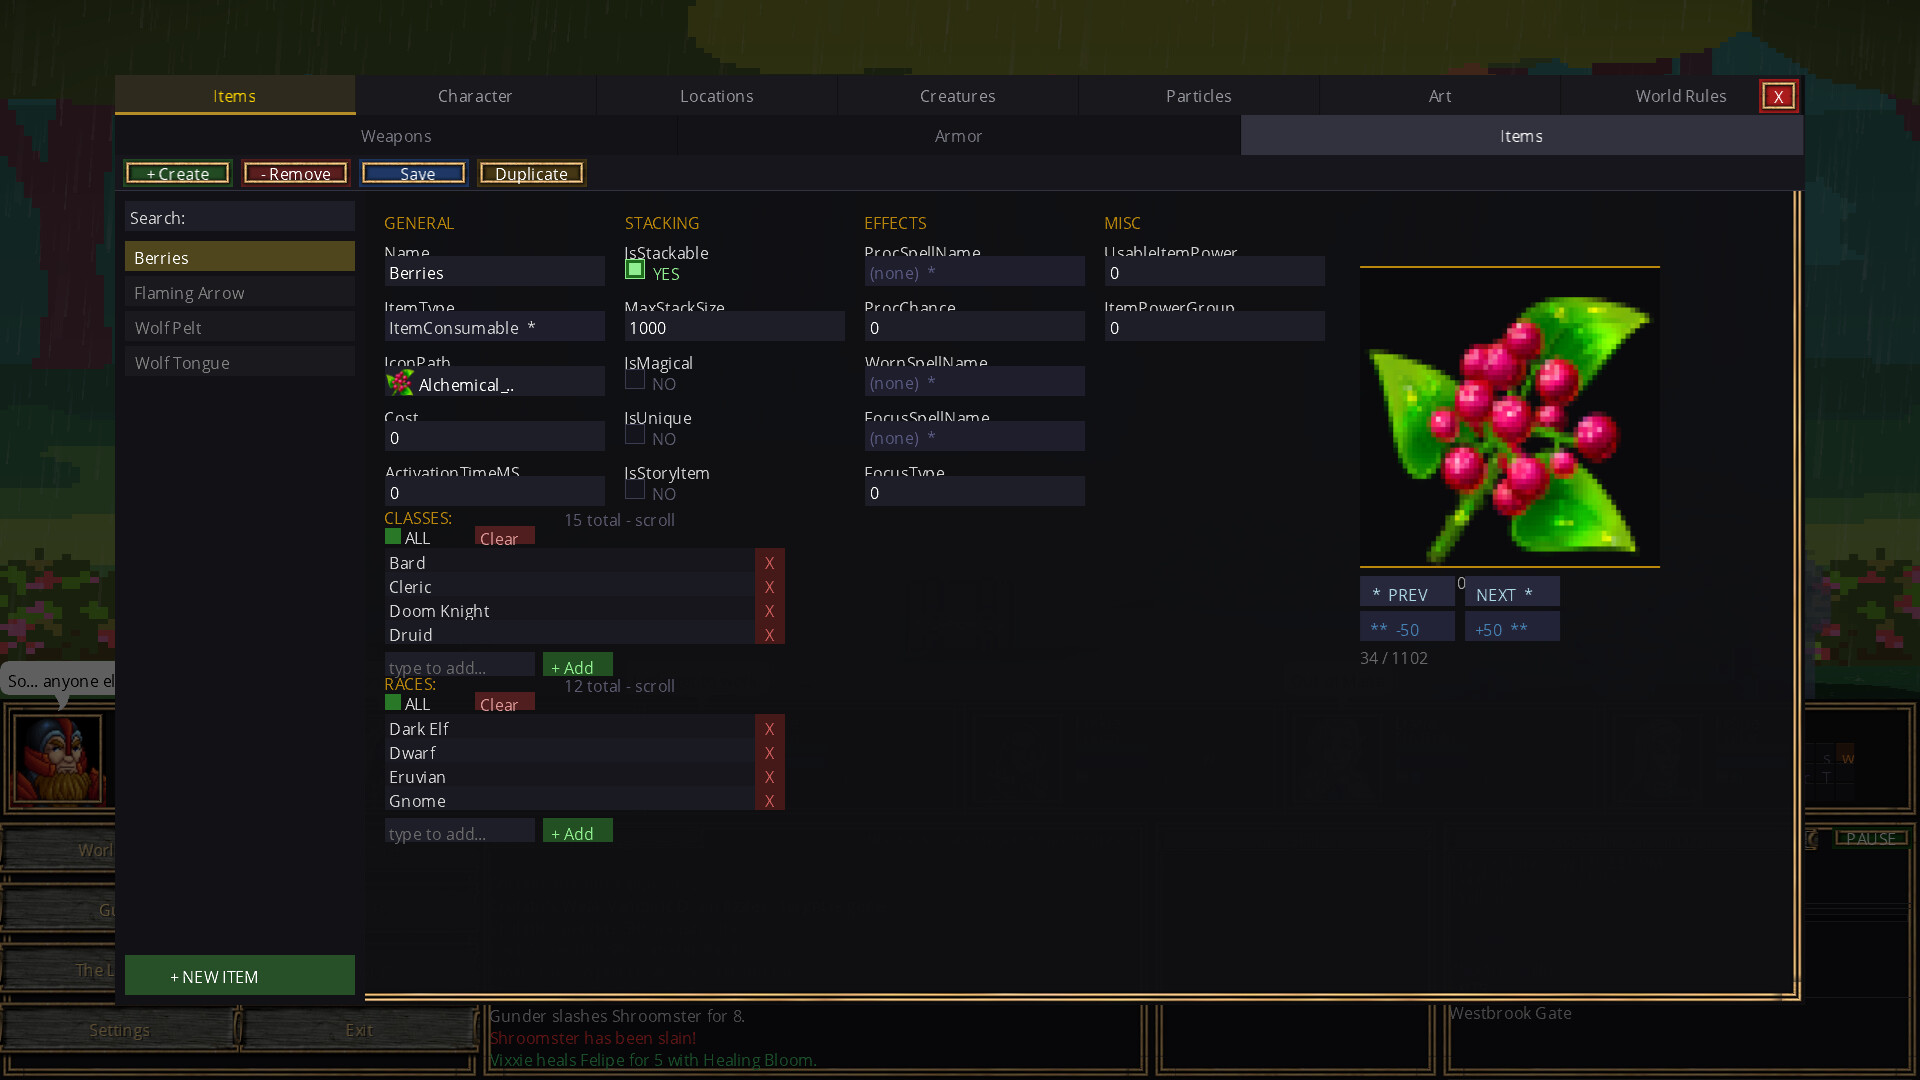This screenshot has height=1080, width=1920.
Task: Click the + Create button
Action: tap(178, 173)
